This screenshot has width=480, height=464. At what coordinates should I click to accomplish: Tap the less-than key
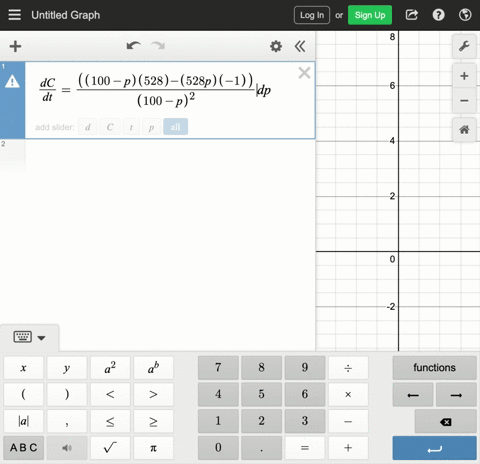pos(110,394)
